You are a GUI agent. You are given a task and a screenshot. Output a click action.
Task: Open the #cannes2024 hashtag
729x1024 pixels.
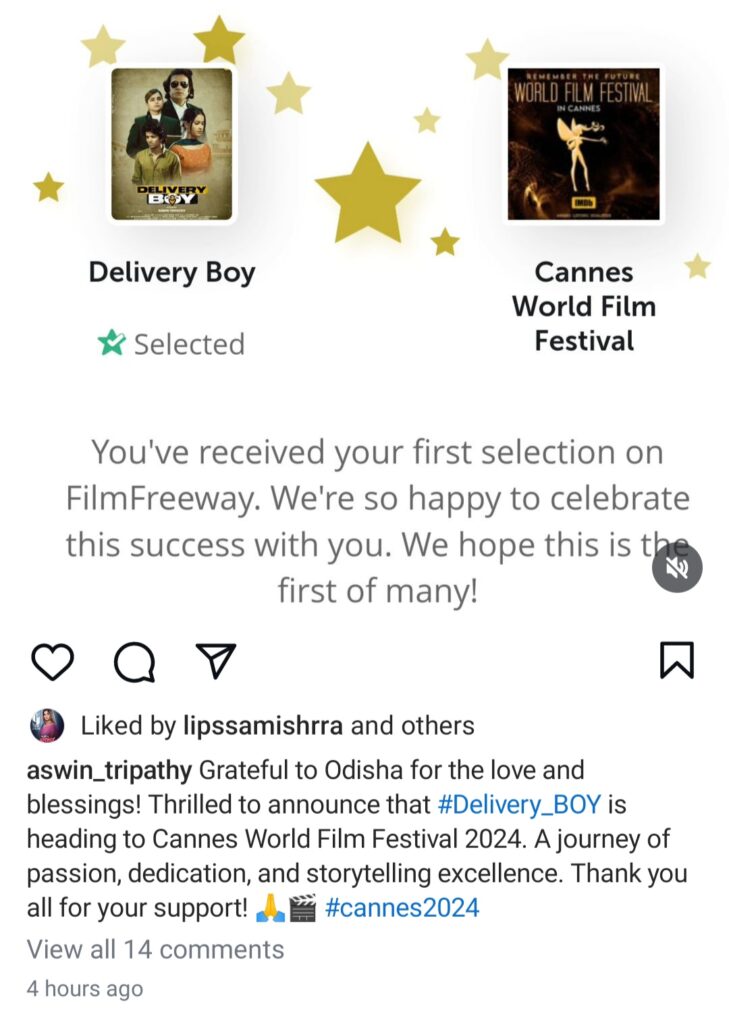click(x=402, y=908)
